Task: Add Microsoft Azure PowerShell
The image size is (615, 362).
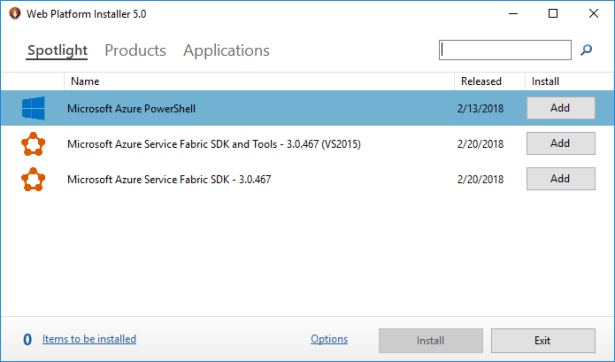Action: click(560, 108)
